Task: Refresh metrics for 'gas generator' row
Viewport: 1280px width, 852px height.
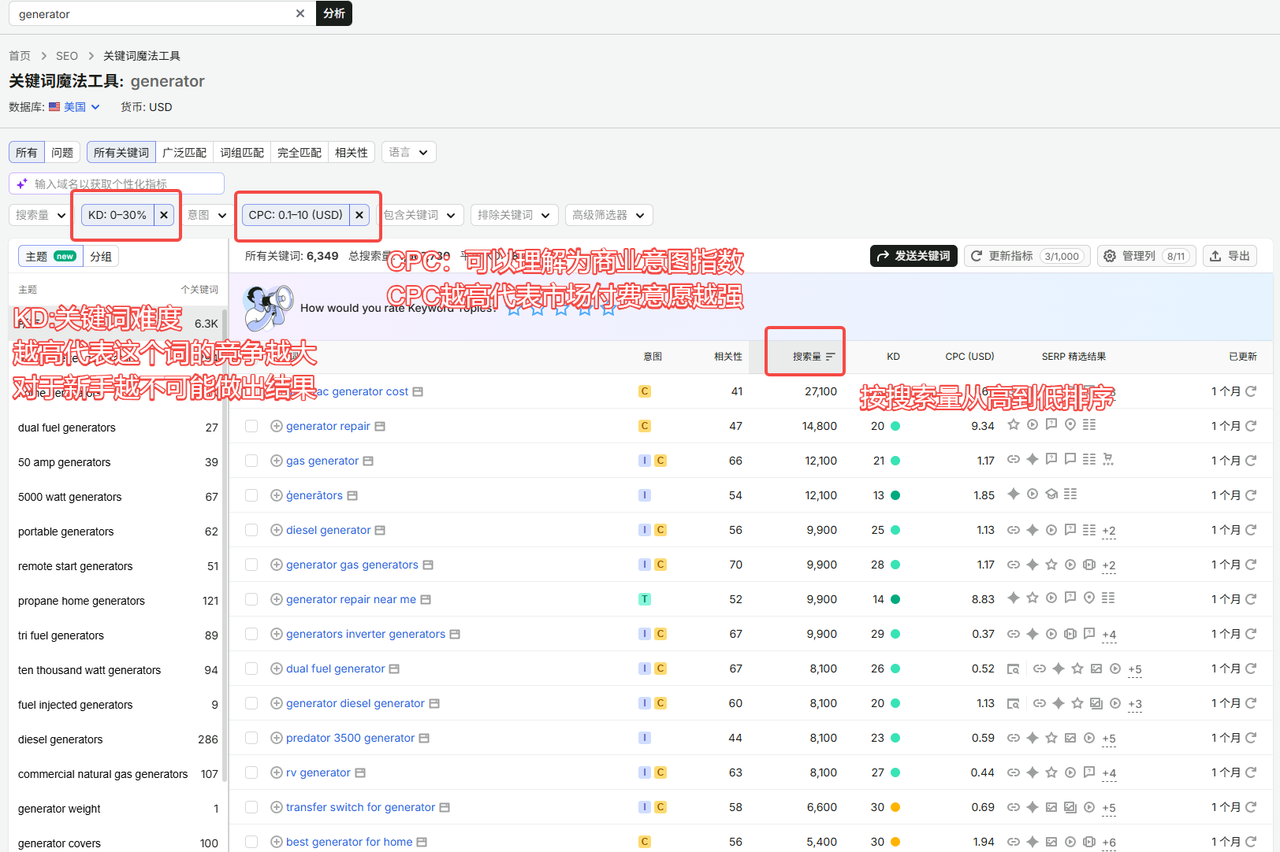Action: point(1251,461)
